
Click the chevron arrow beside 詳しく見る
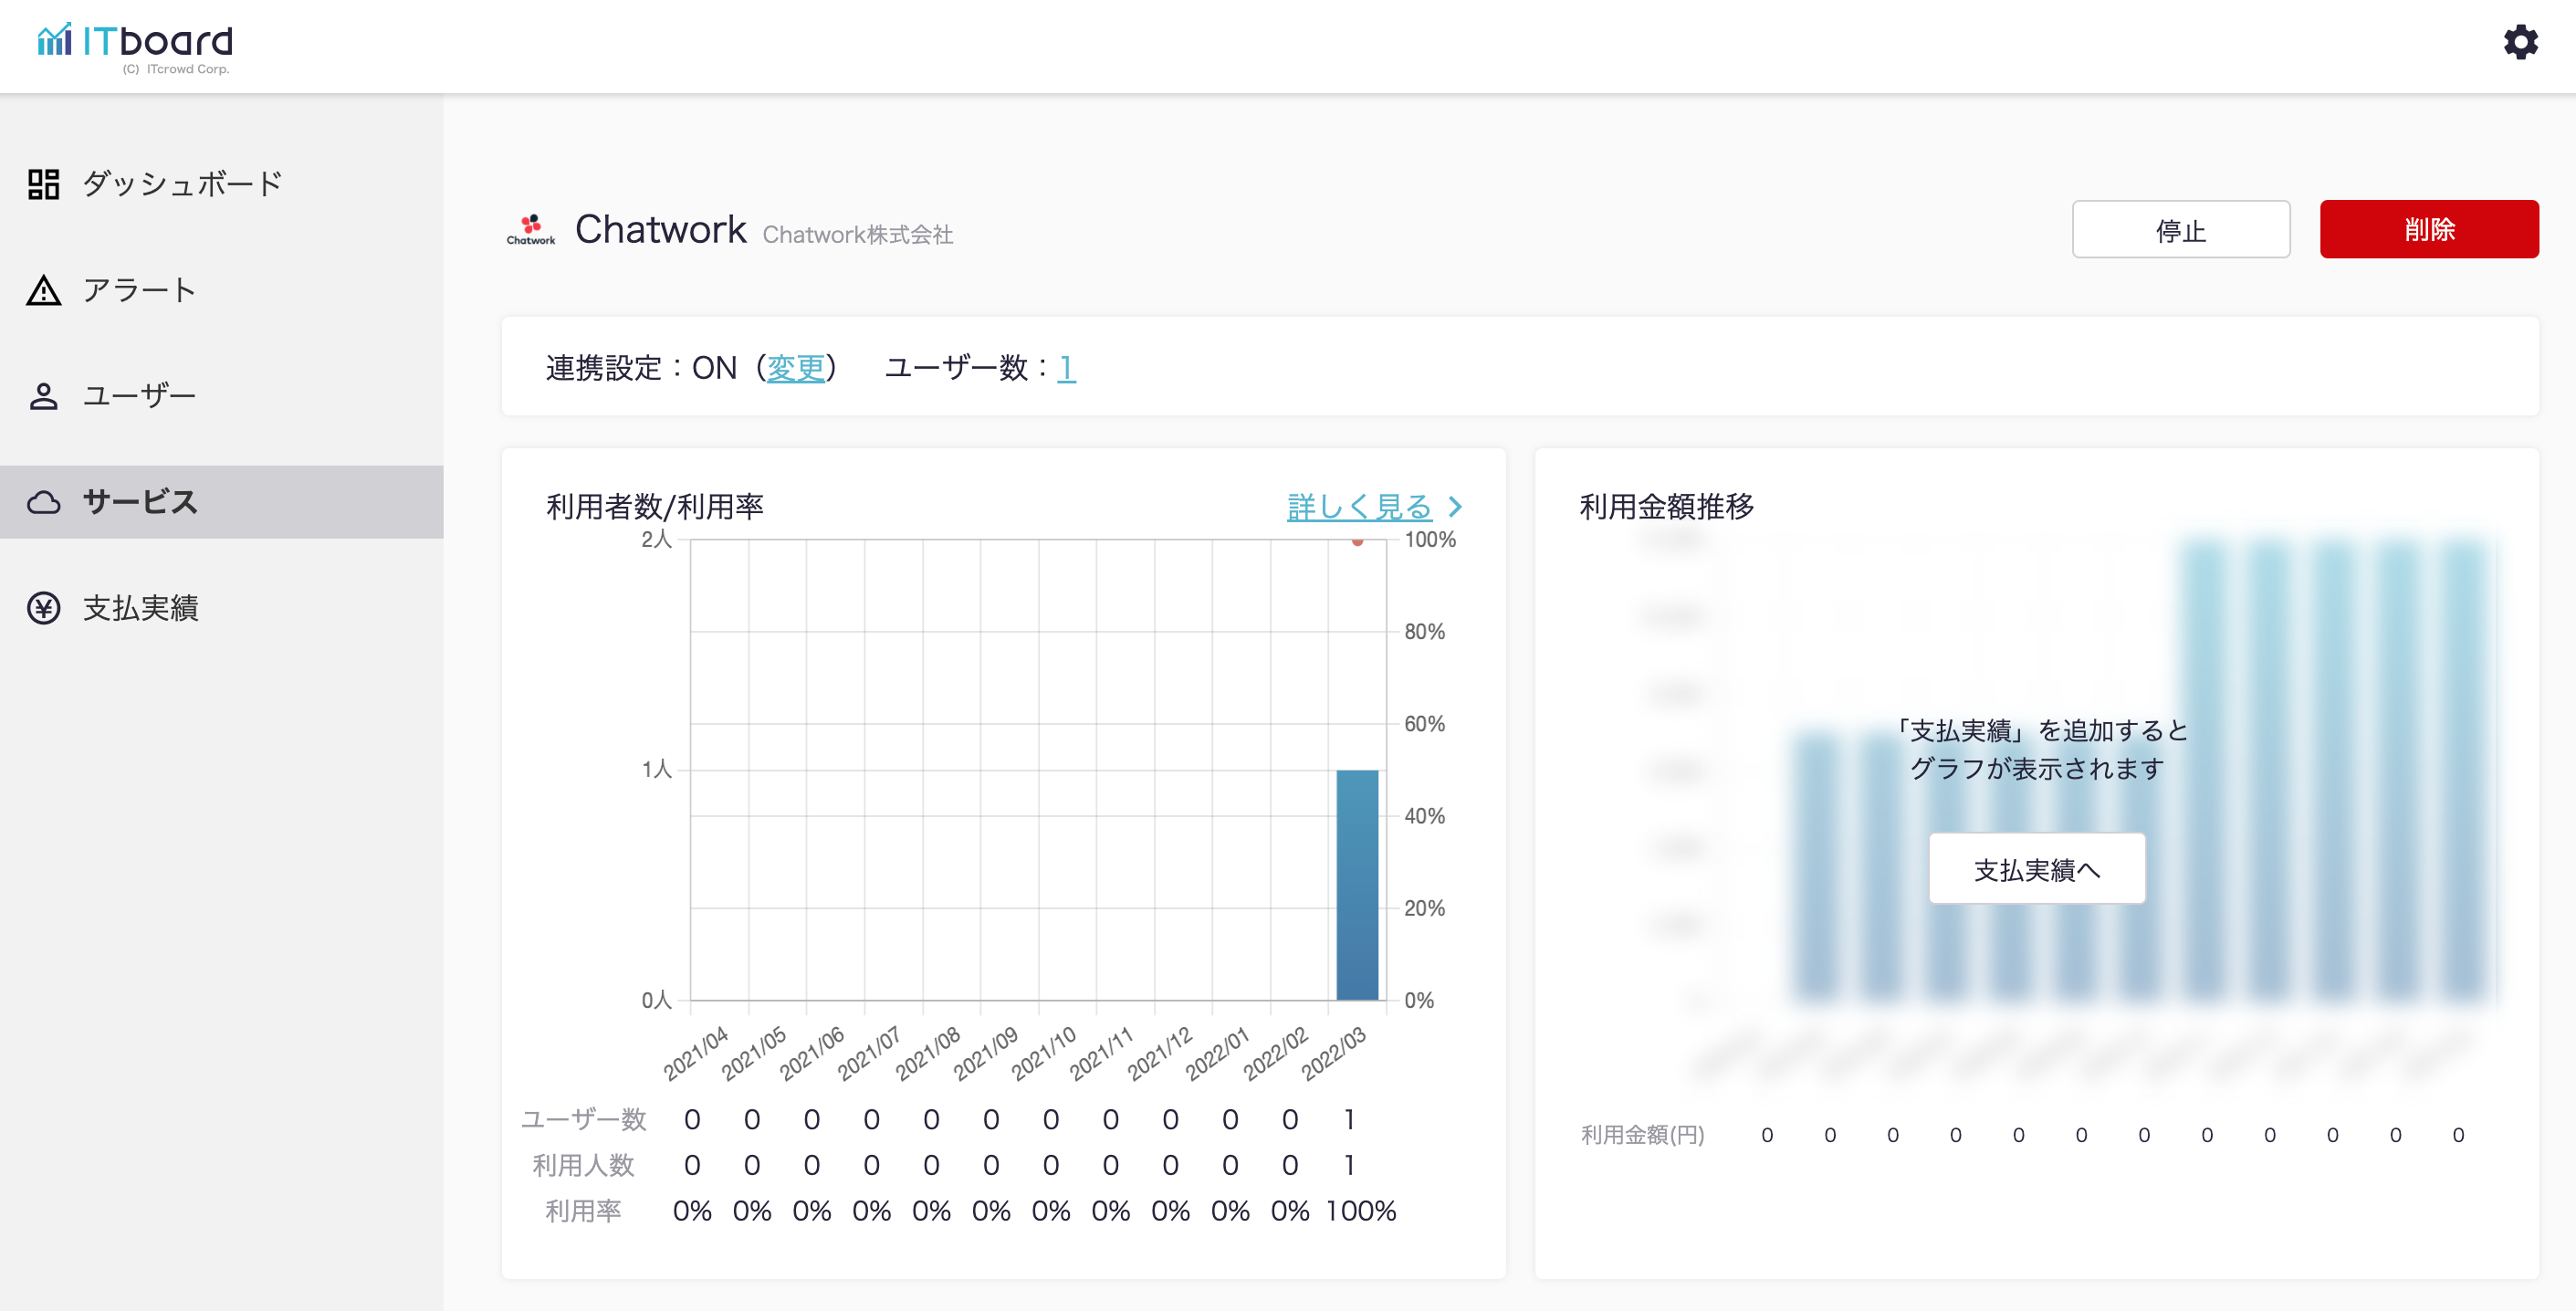click(1456, 507)
